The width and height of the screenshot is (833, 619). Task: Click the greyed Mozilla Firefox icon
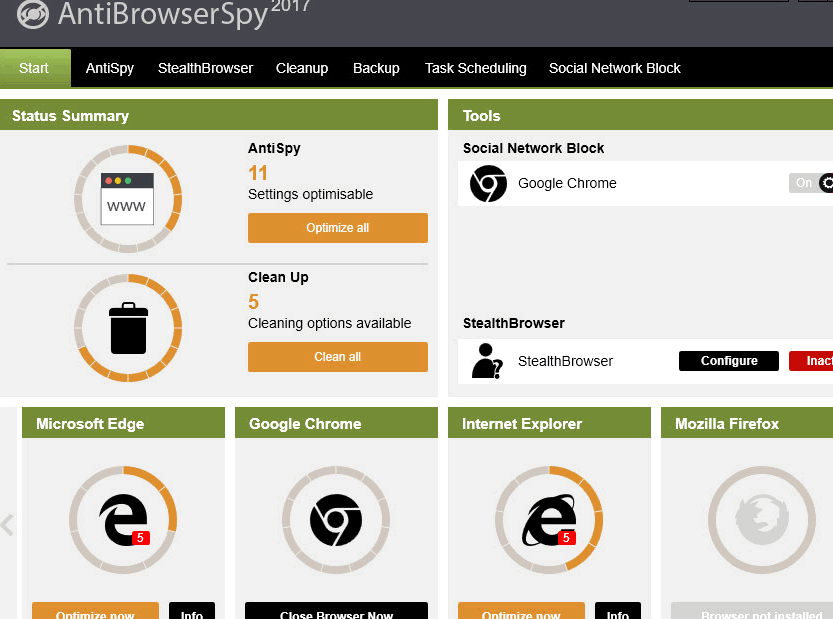pyautogui.click(x=762, y=519)
